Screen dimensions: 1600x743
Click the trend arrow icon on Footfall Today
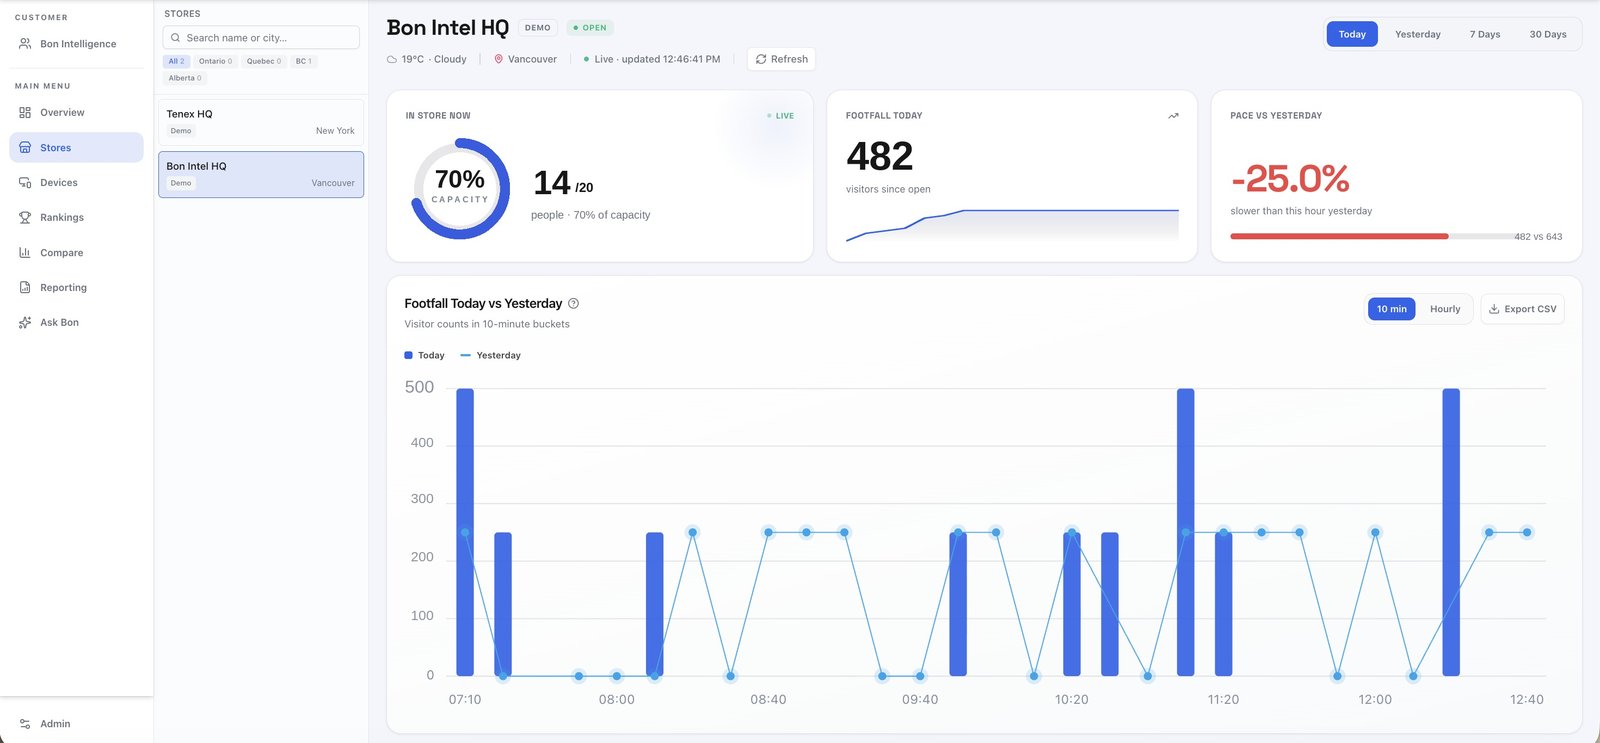tap(1173, 116)
